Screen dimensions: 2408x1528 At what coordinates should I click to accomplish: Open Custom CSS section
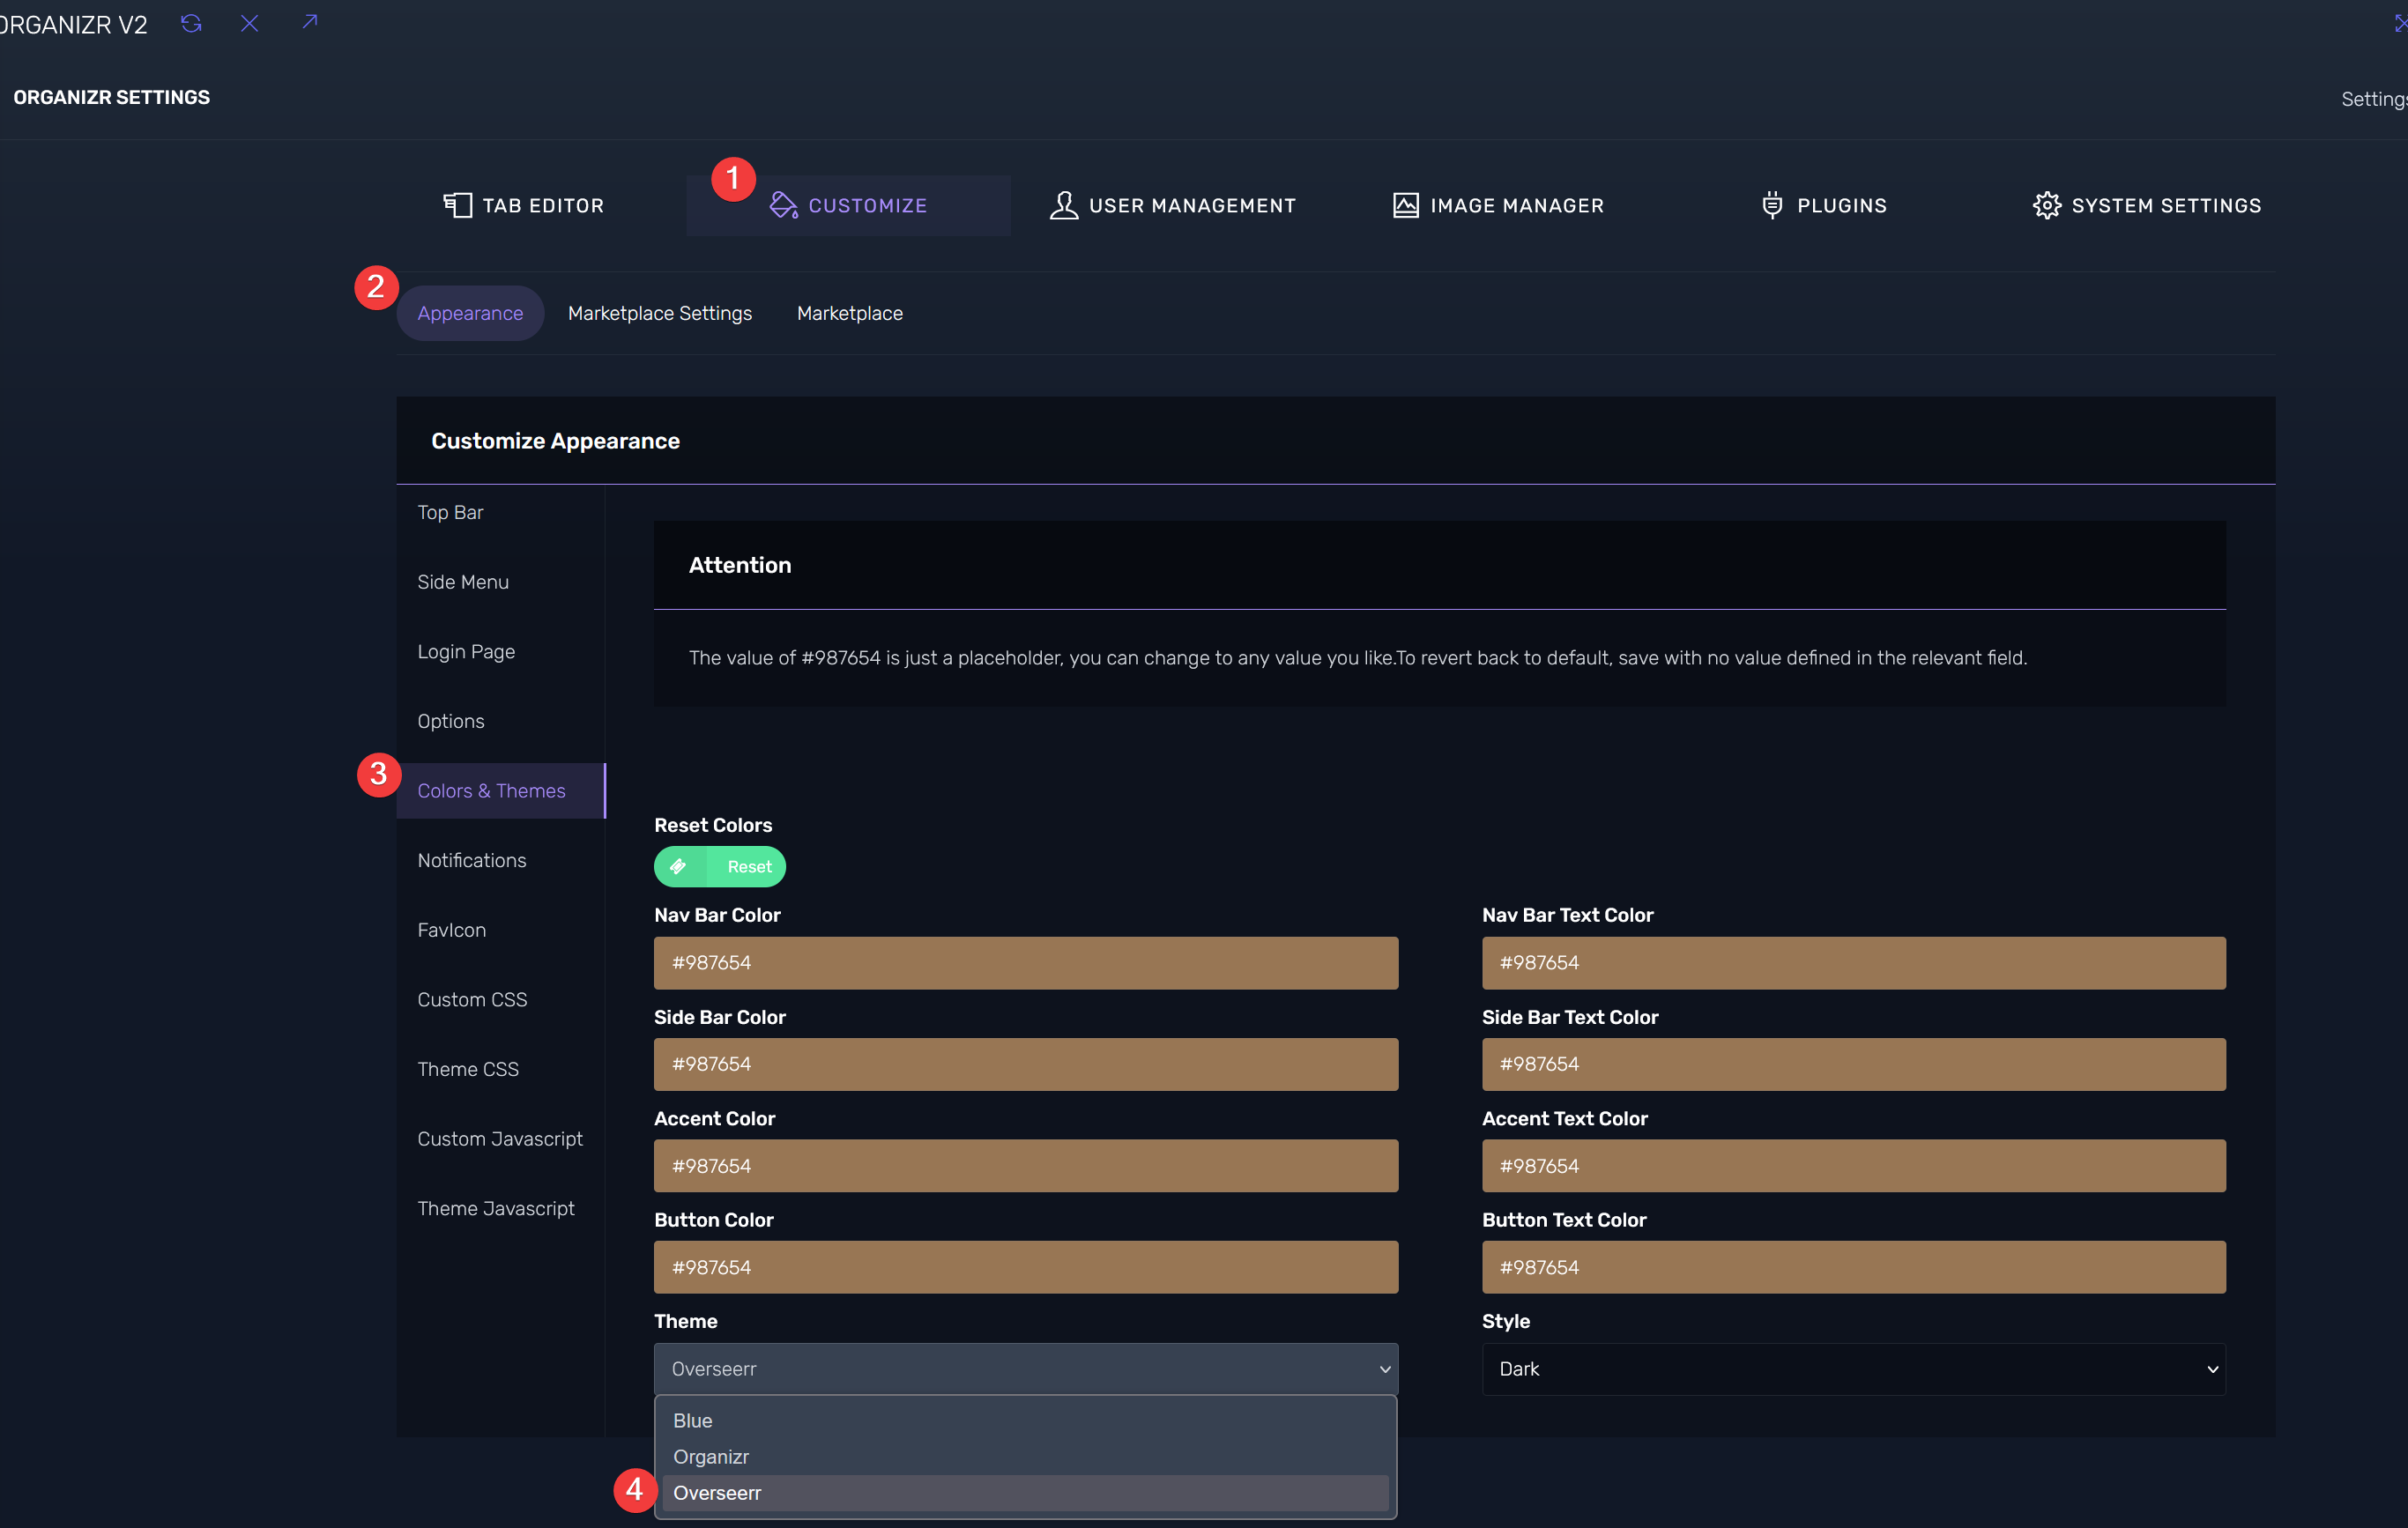coord(501,999)
